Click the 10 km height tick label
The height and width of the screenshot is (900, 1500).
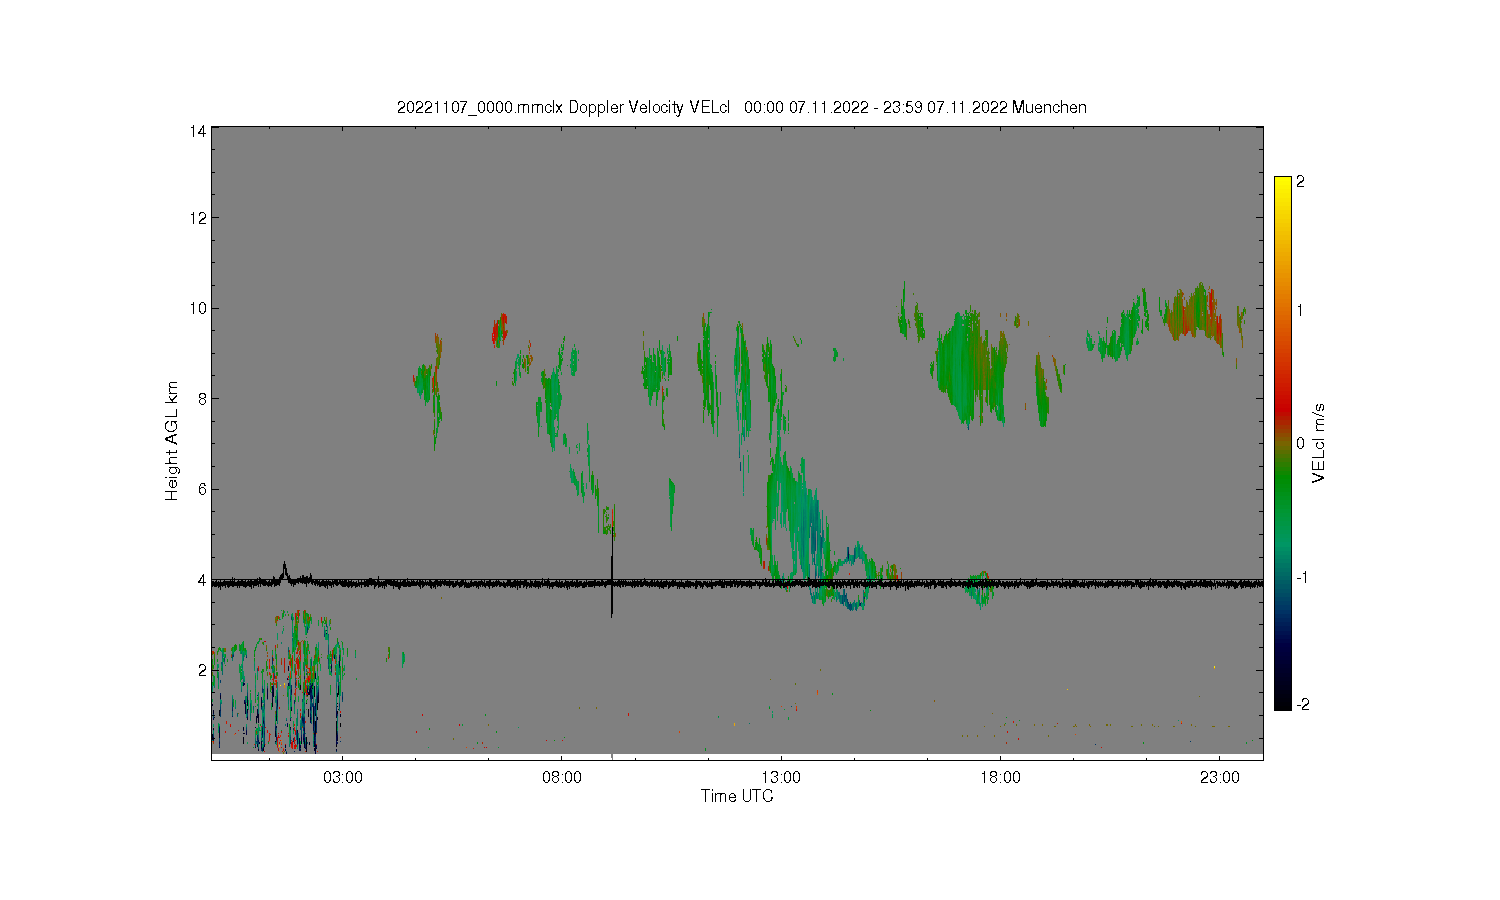(x=198, y=308)
